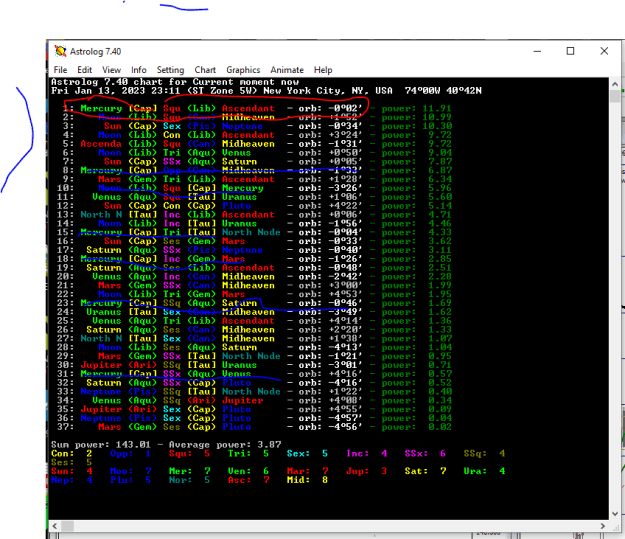This screenshot has height=539, width=625.
Task: Open the Info menu
Action: click(139, 70)
